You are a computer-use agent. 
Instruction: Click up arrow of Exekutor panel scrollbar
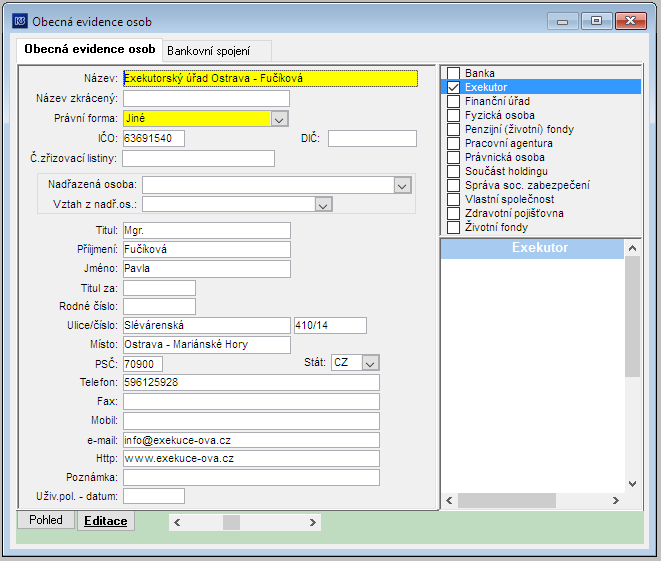(632, 248)
